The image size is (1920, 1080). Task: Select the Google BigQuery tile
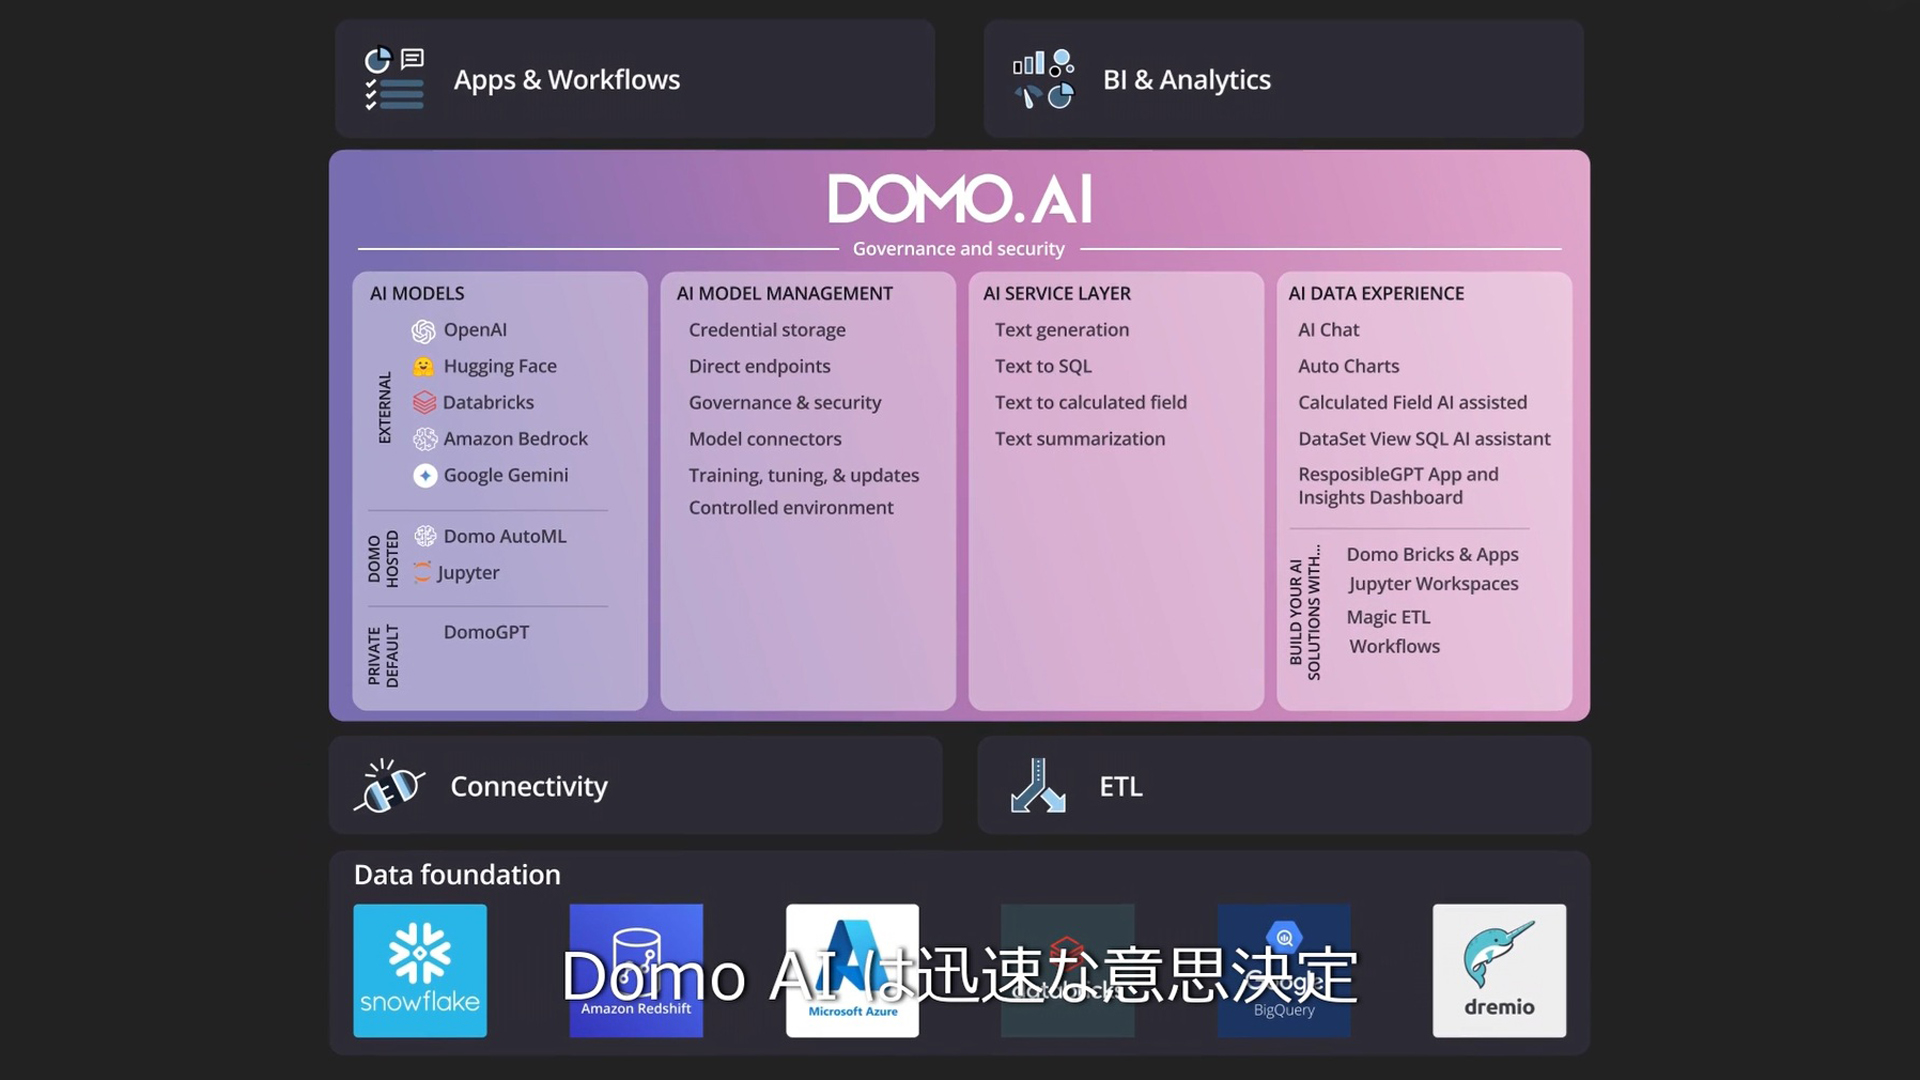(x=1284, y=971)
